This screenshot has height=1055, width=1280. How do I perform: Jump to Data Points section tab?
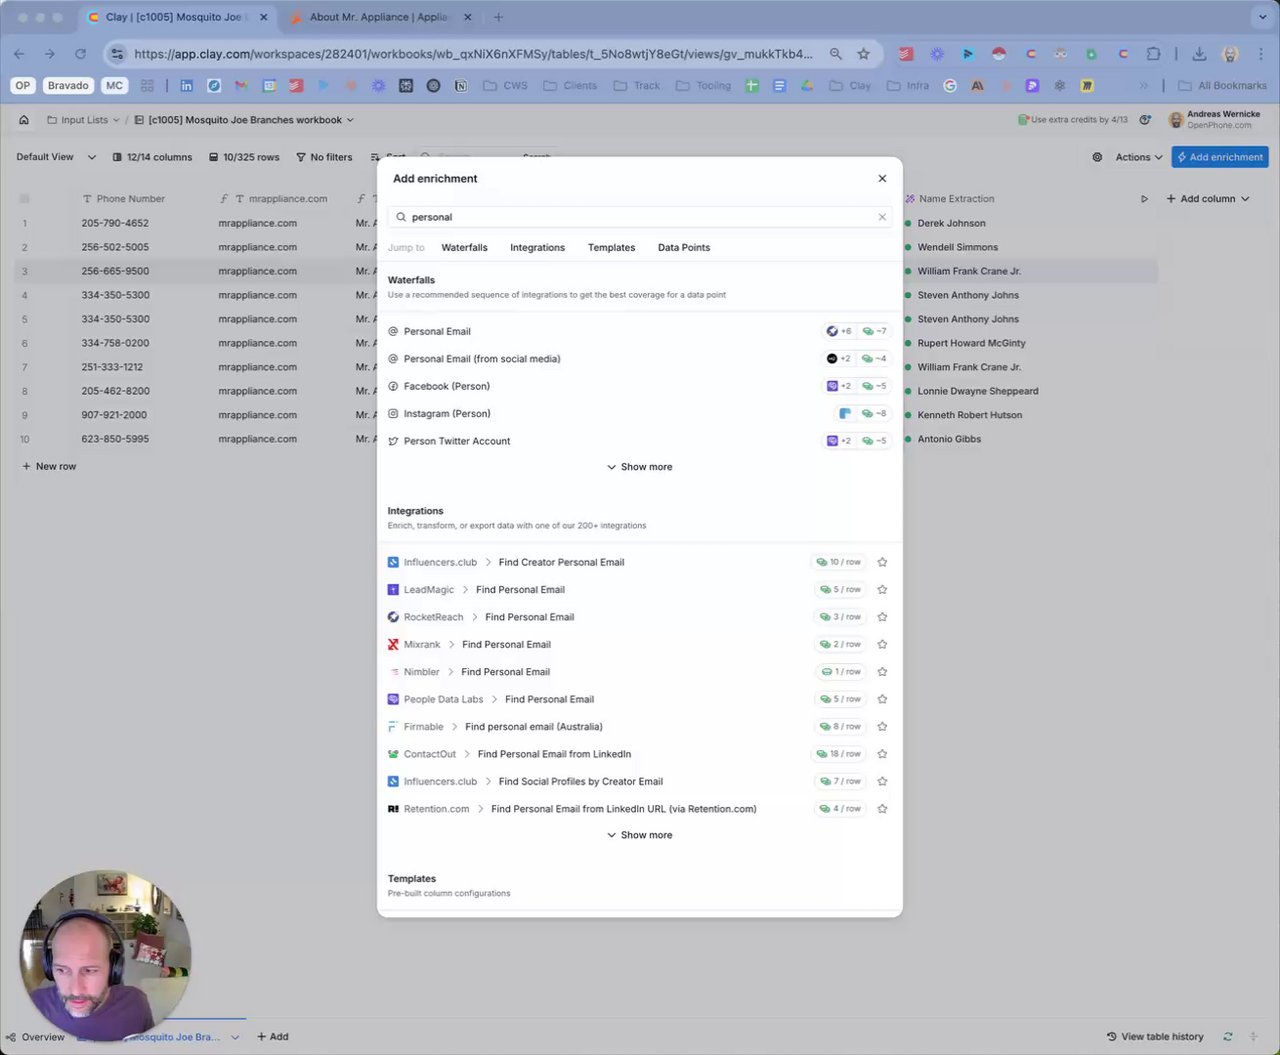pyautogui.click(x=684, y=248)
